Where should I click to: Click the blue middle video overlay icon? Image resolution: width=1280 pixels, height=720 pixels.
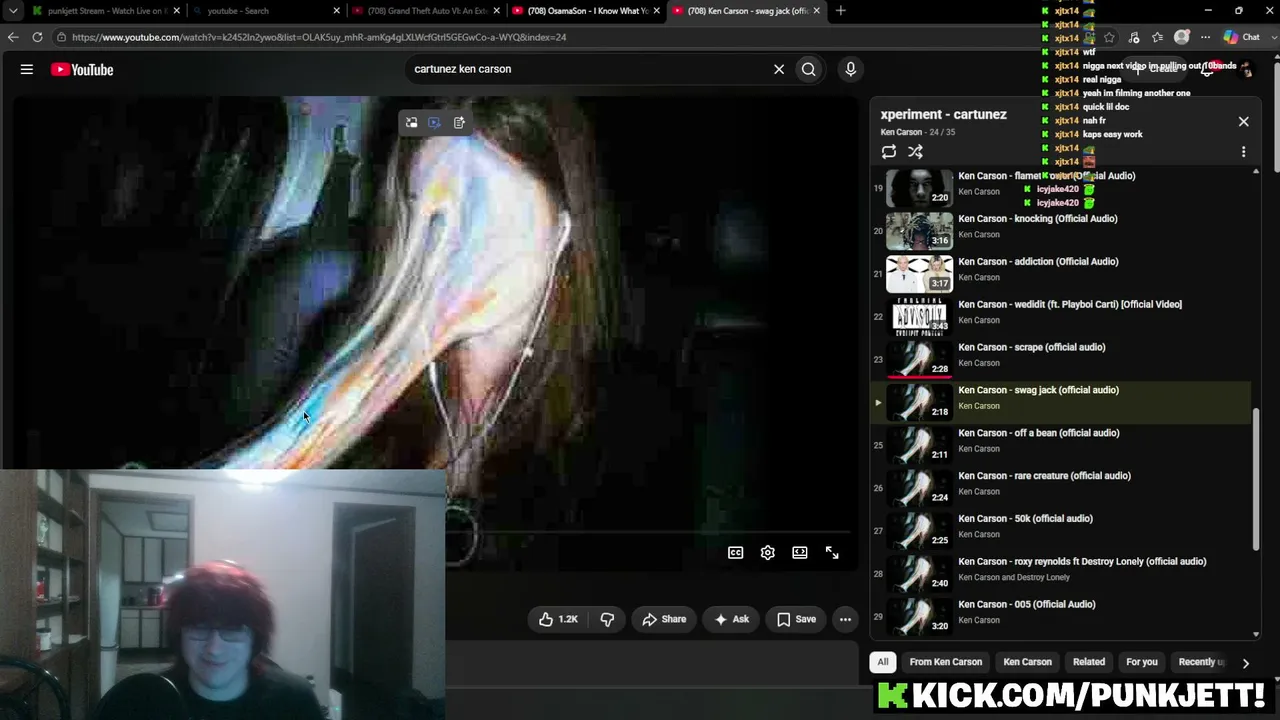(434, 122)
